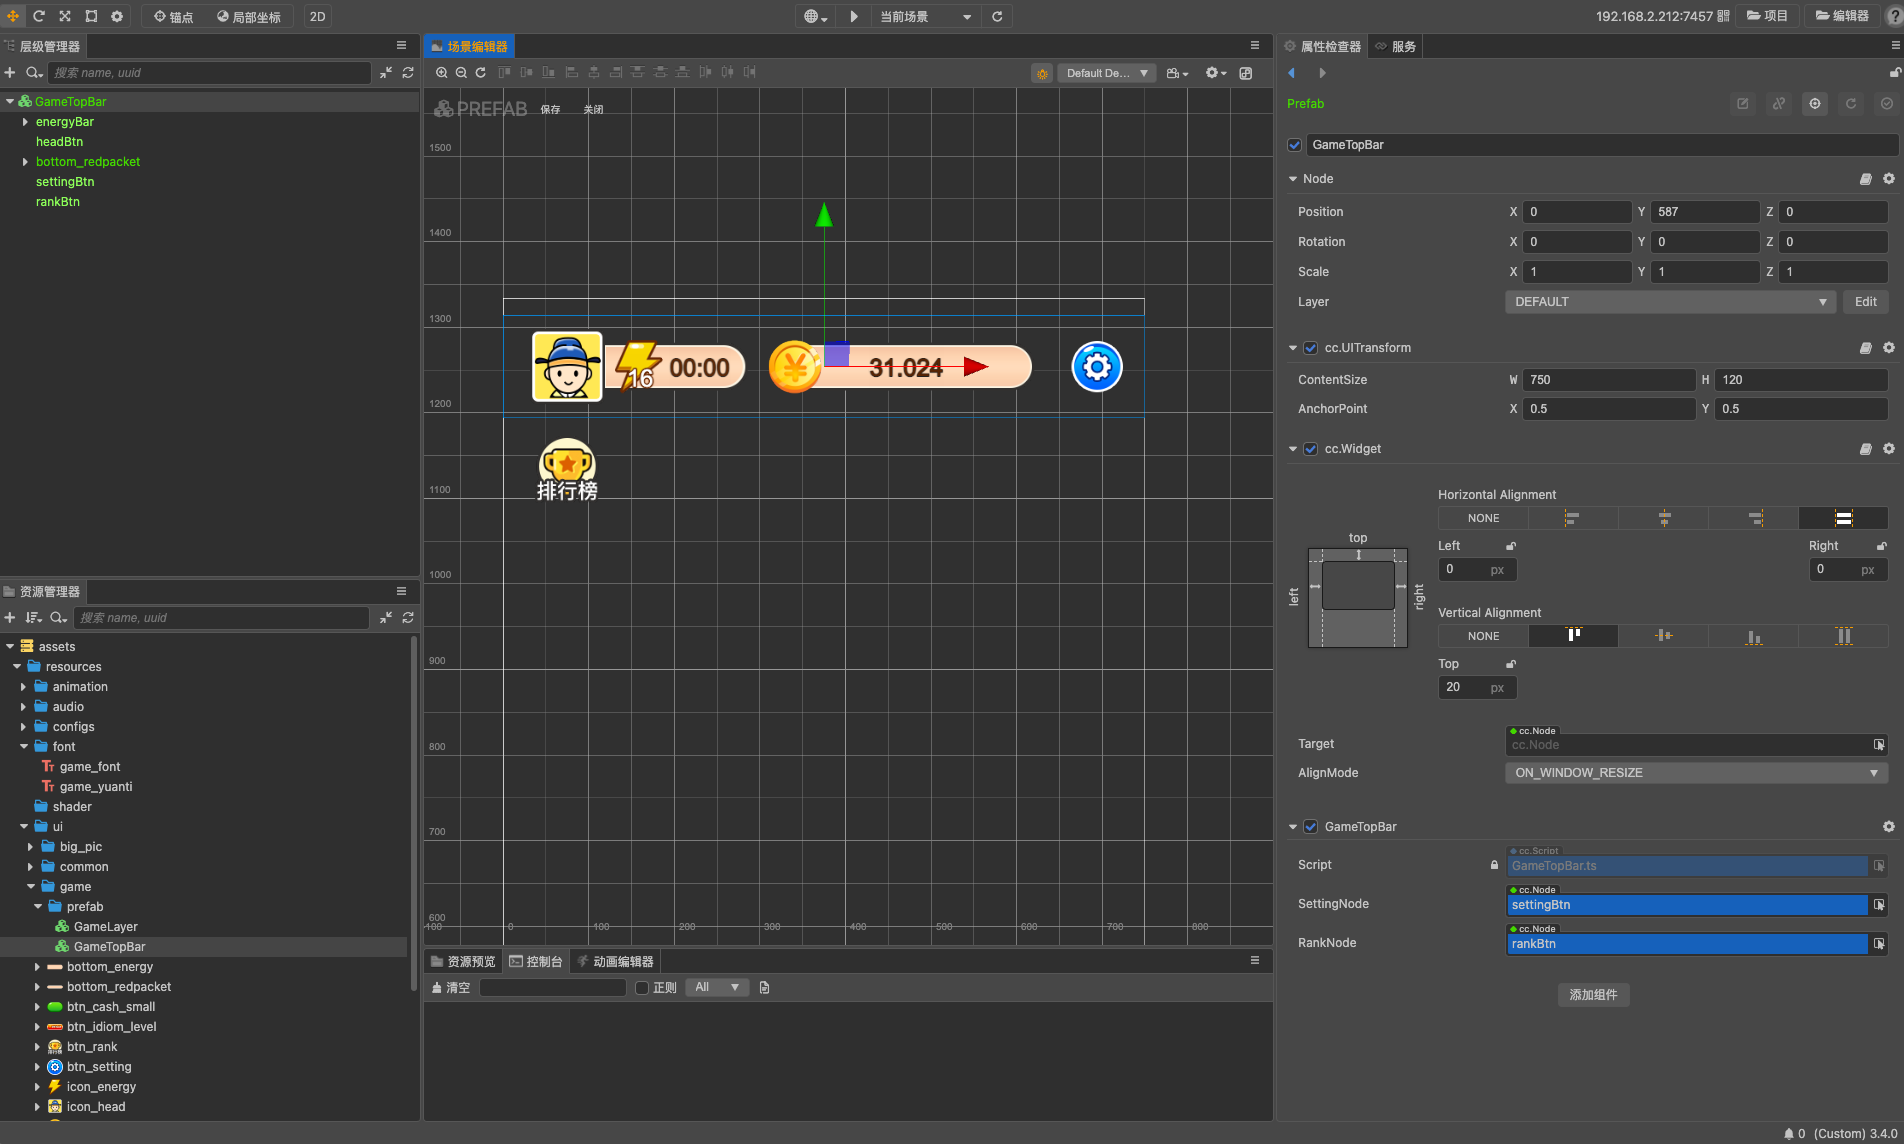The height and width of the screenshot is (1144, 1904).
Task: Open the cc.UITransform help document icon
Action: tap(1865, 348)
